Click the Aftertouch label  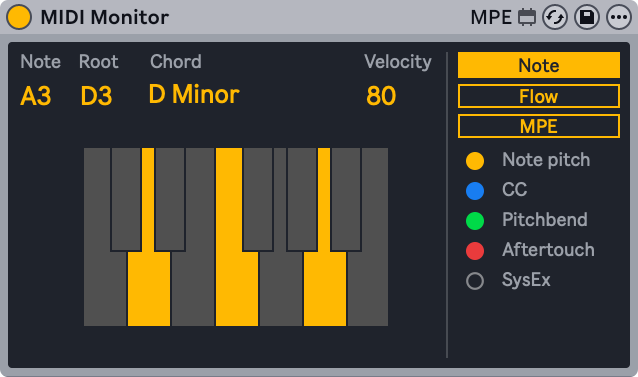point(548,250)
